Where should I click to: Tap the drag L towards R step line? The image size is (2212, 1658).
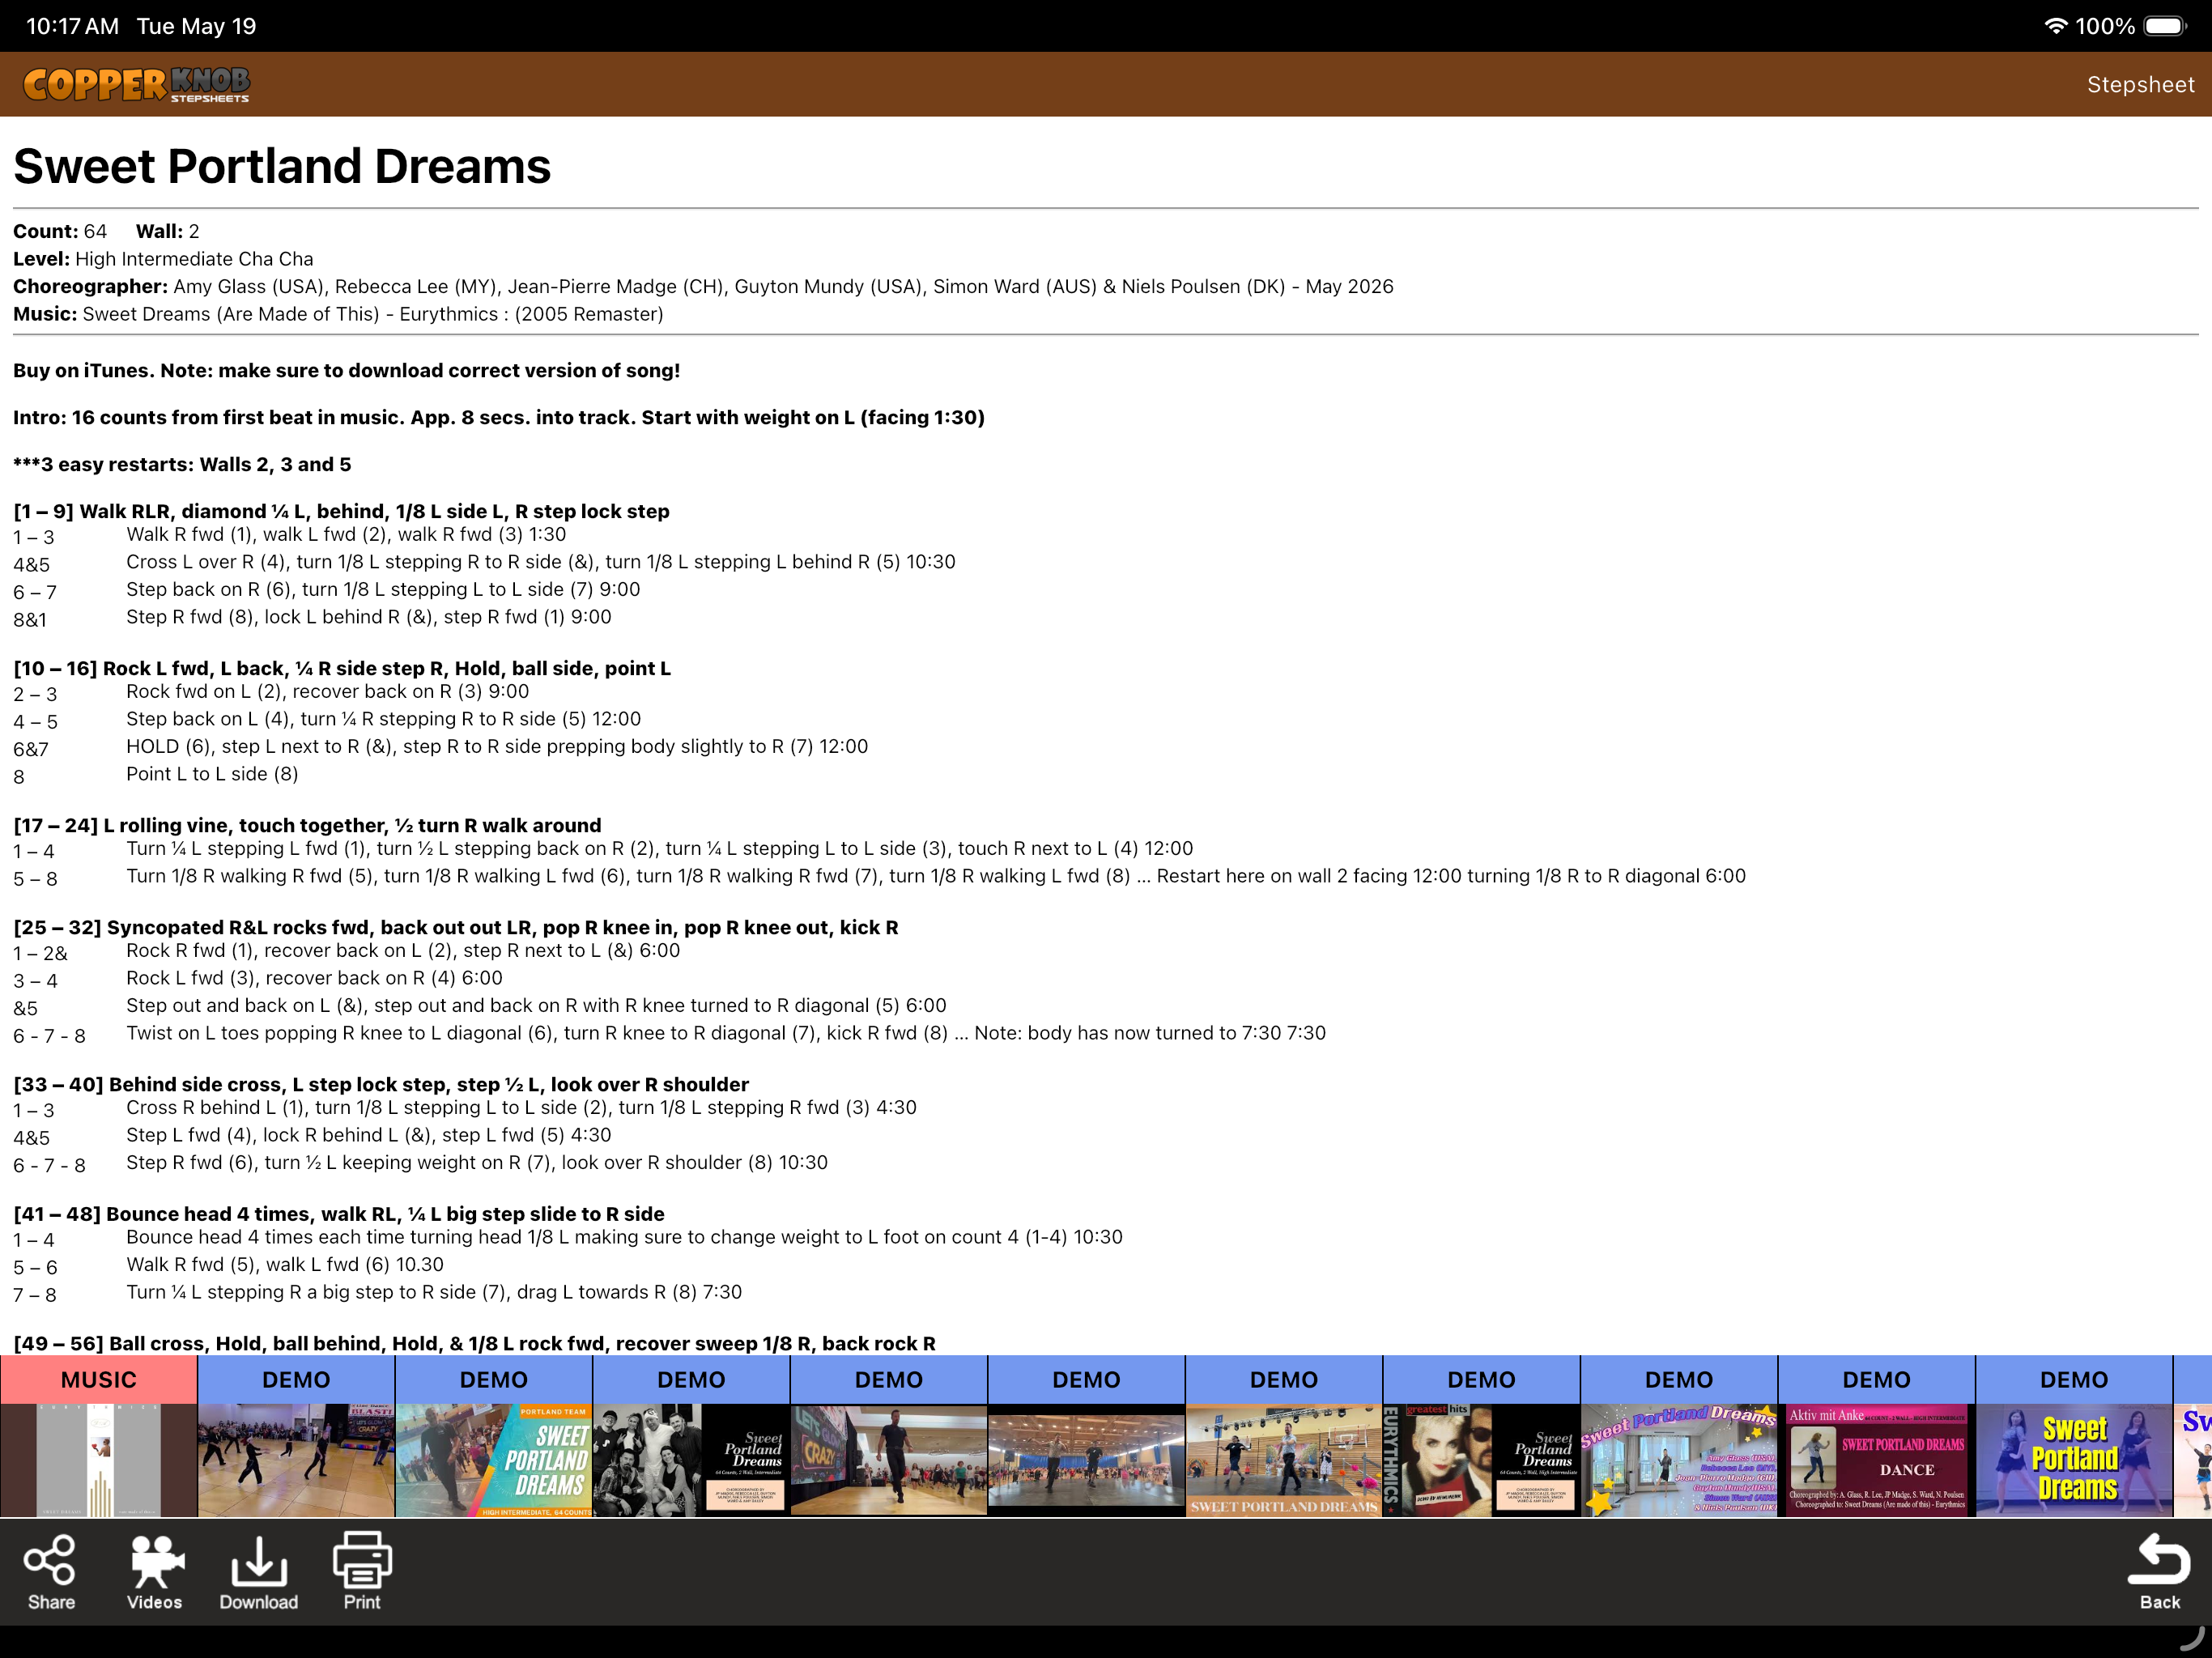pos(434,1292)
